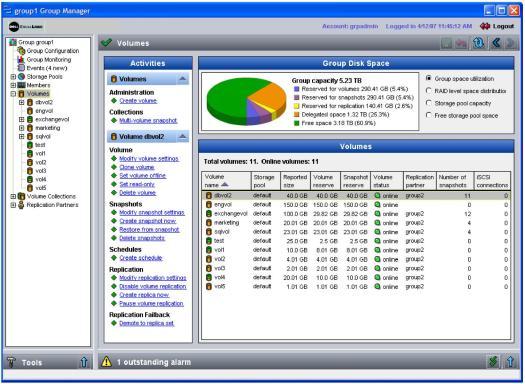Click the Reported size column header
The height and width of the screenshot is (384, 525).
point(295,181)
